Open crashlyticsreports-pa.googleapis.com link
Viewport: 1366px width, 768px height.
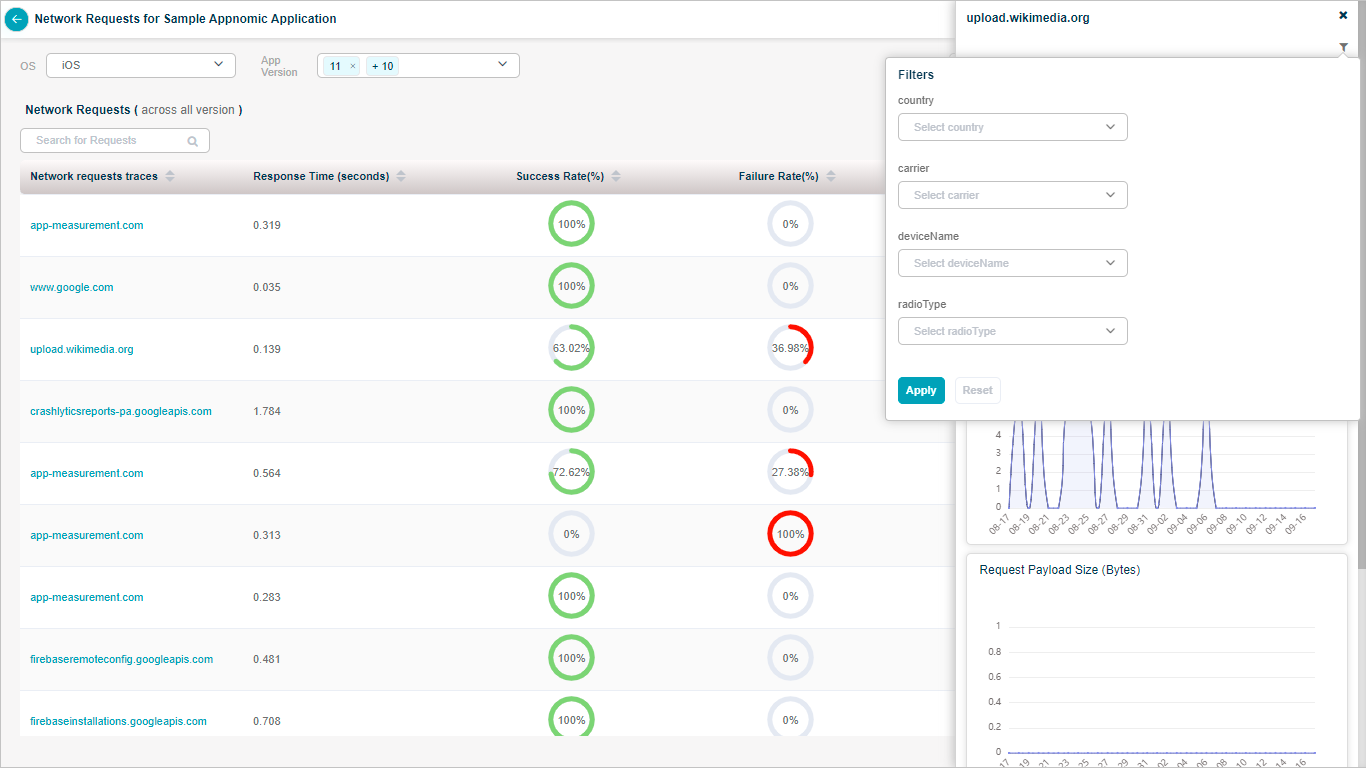pyautogui.click(x=121, y=411)
